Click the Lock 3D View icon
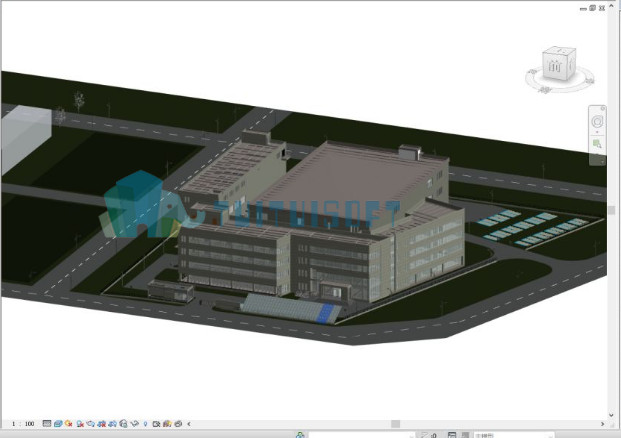The width and height of the screenshot is (621, 438). click(123, 424)
